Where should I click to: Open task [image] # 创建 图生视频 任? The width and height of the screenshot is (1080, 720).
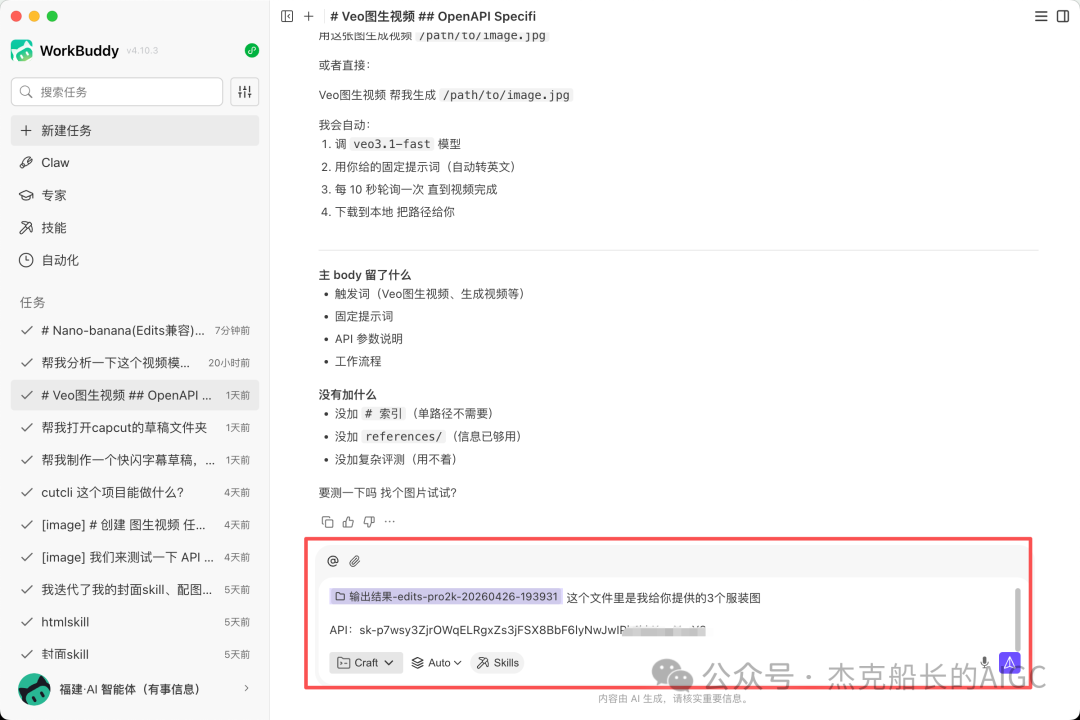coord(135,524)
